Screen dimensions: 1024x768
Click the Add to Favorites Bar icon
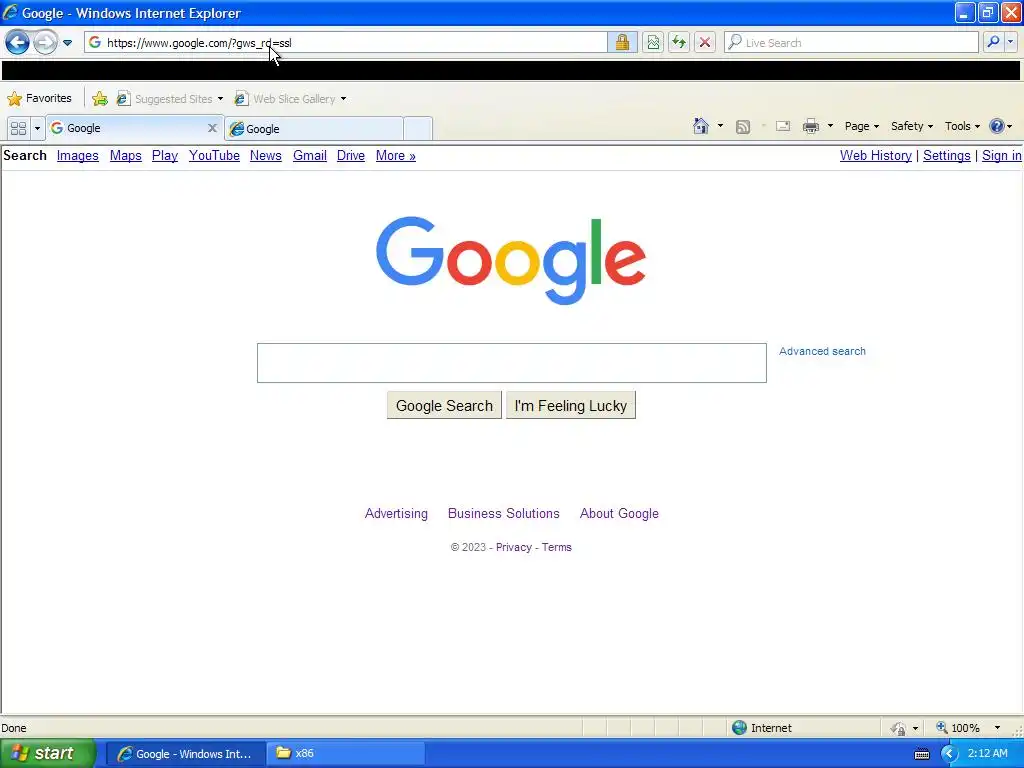coord(100,99)
